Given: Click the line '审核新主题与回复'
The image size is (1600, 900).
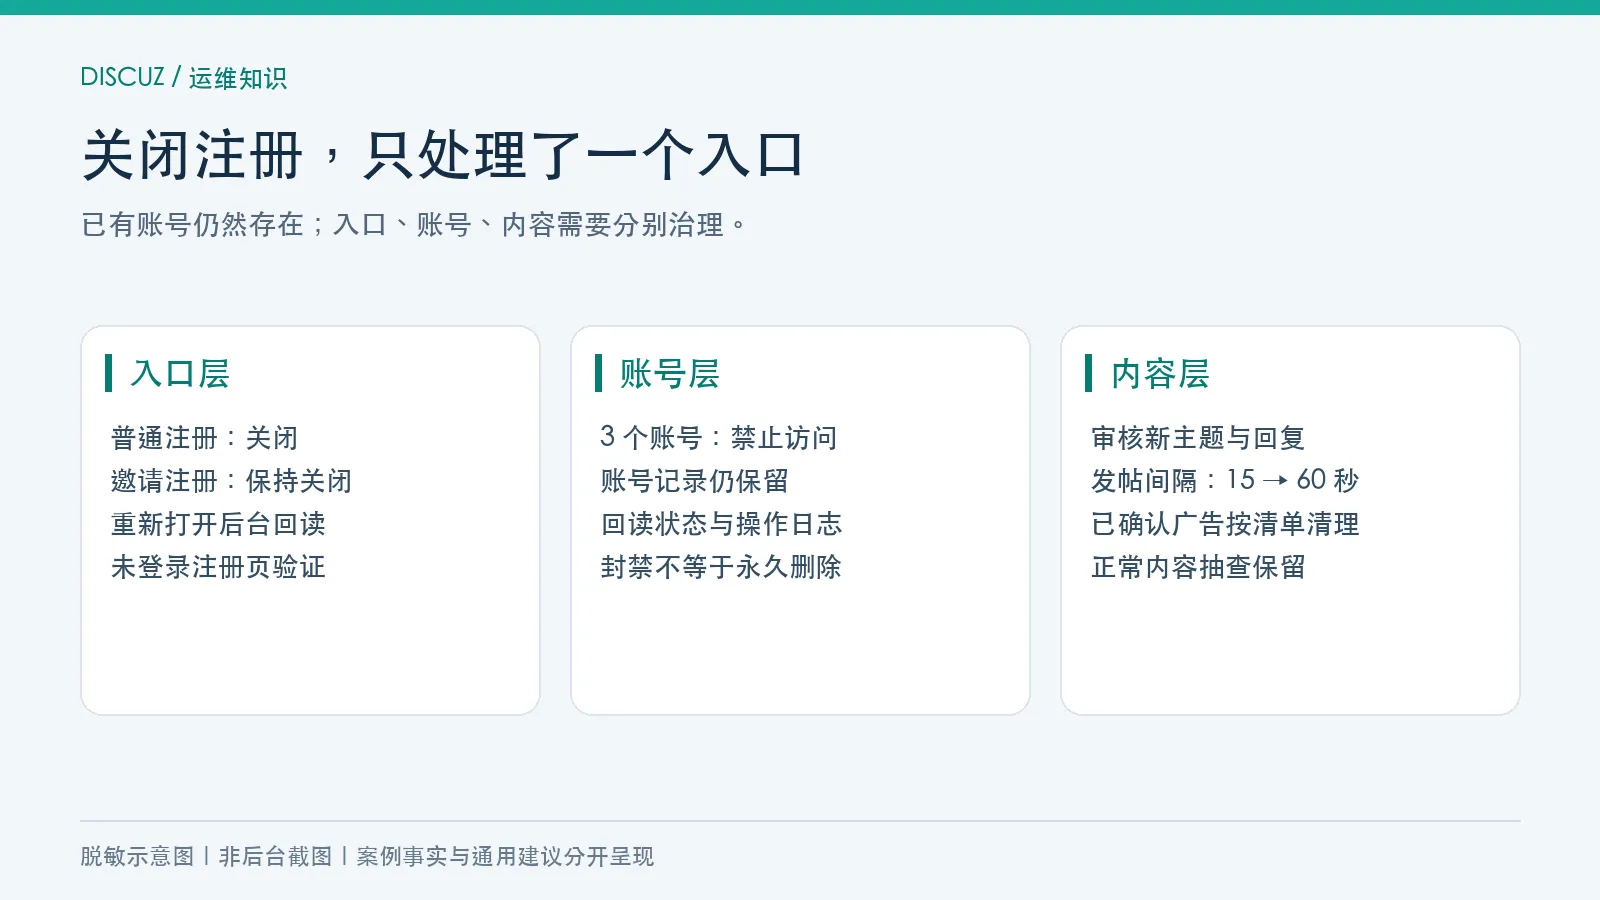Looking at the screenshot, I should (1198, 438).
